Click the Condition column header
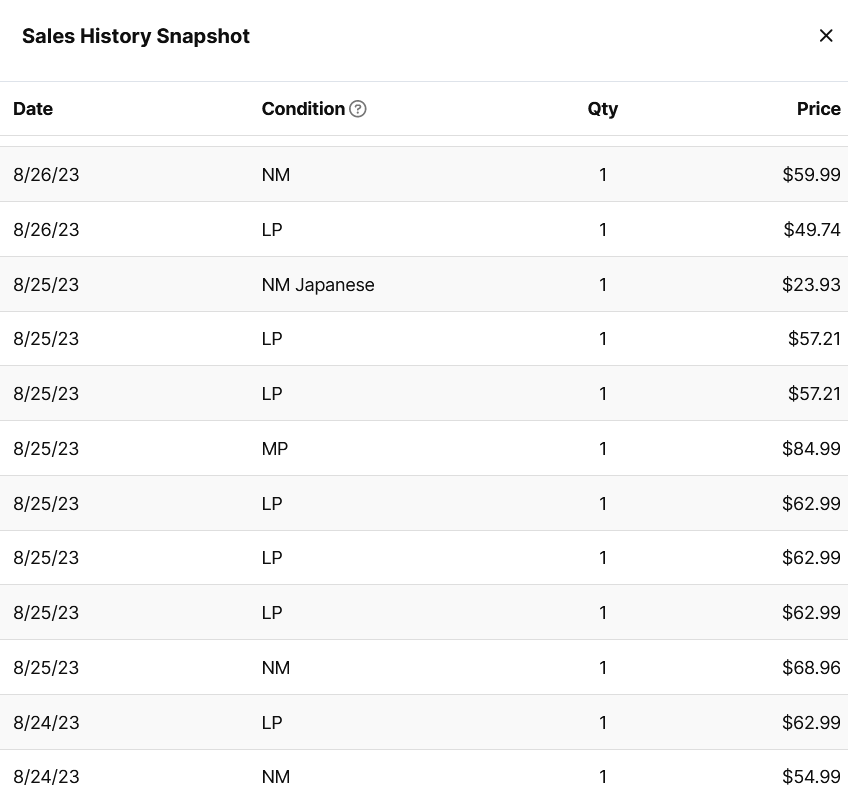This screenshot has width=848, height=802. [303, 109]
